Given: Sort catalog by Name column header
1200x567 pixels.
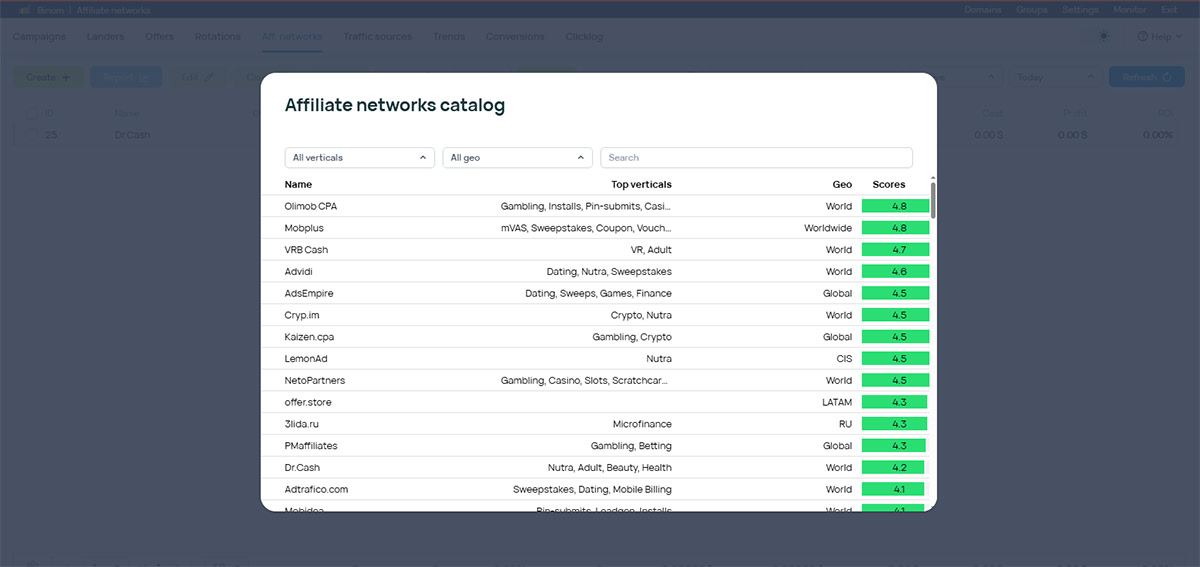Looking at the screenshot, I should click(x=298, y=184).
